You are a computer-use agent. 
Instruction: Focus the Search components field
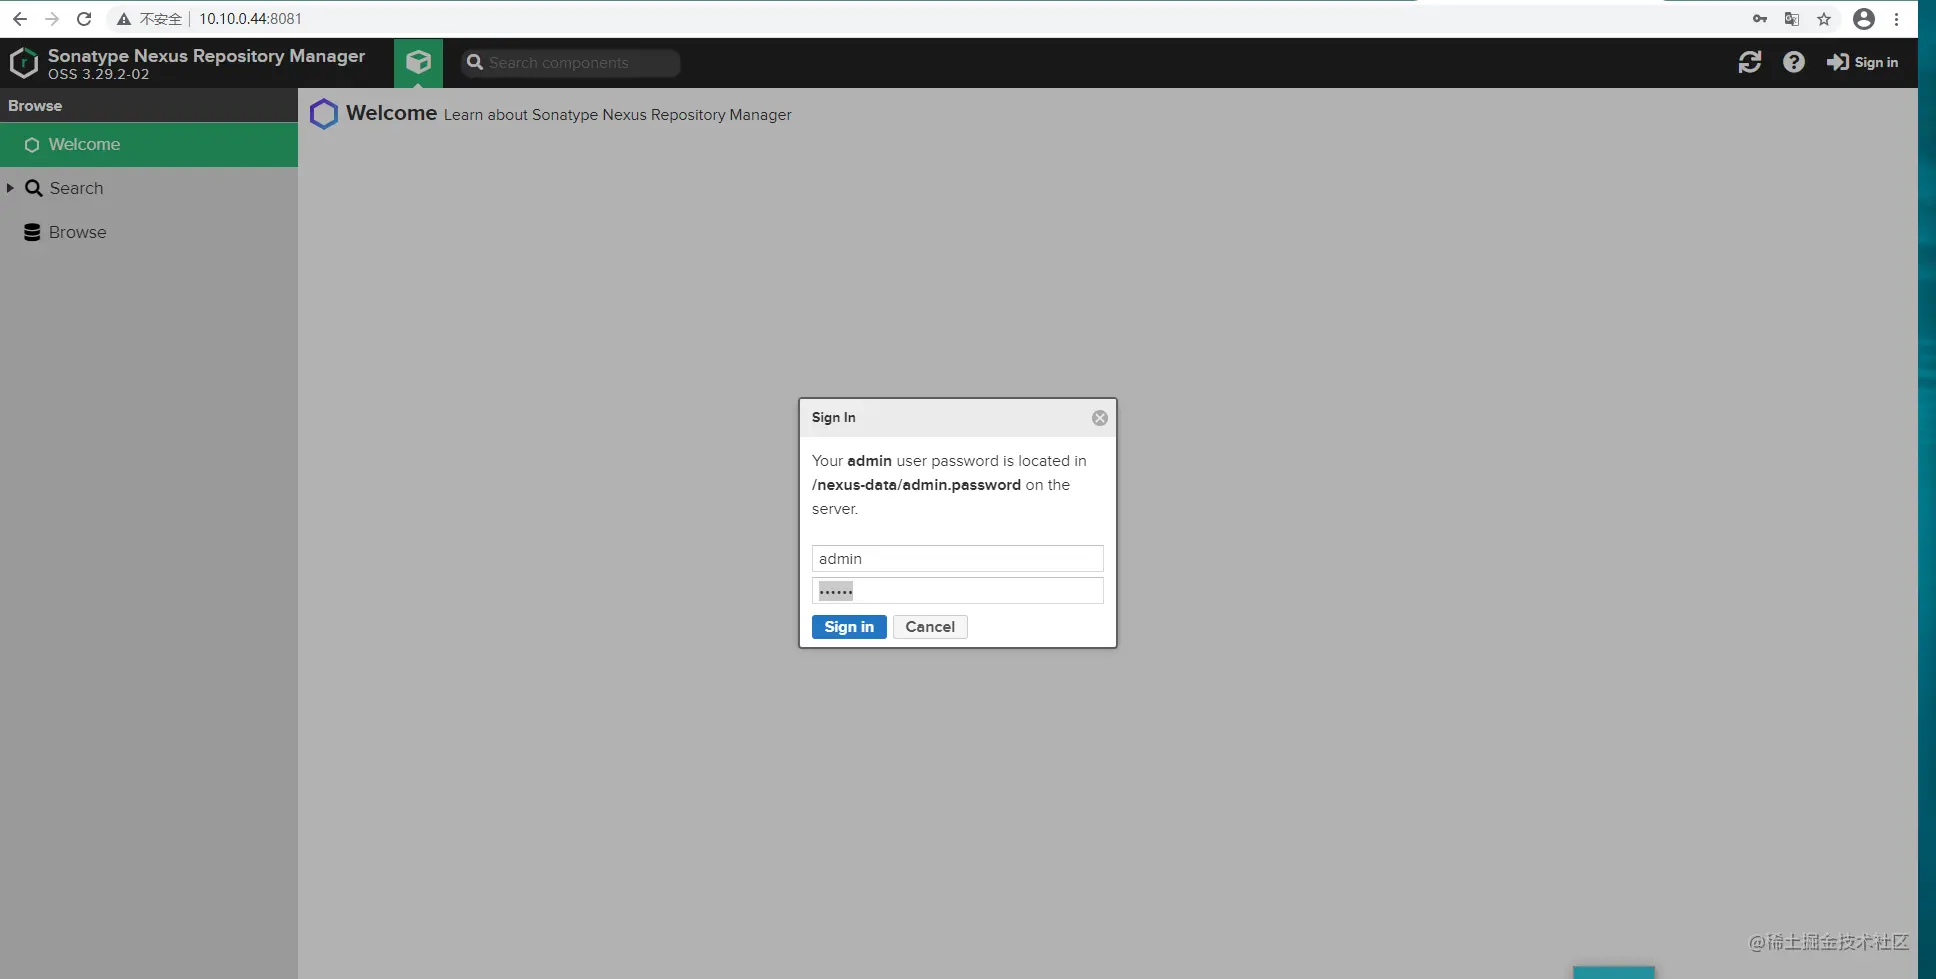pos(571,63)
